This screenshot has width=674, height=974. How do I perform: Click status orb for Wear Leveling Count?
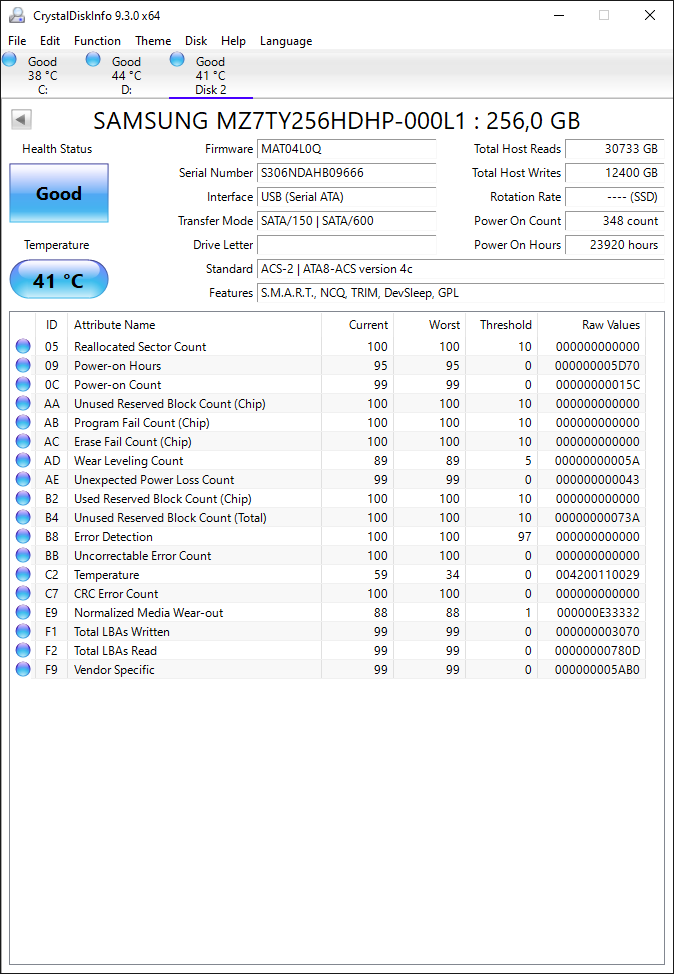23,460
